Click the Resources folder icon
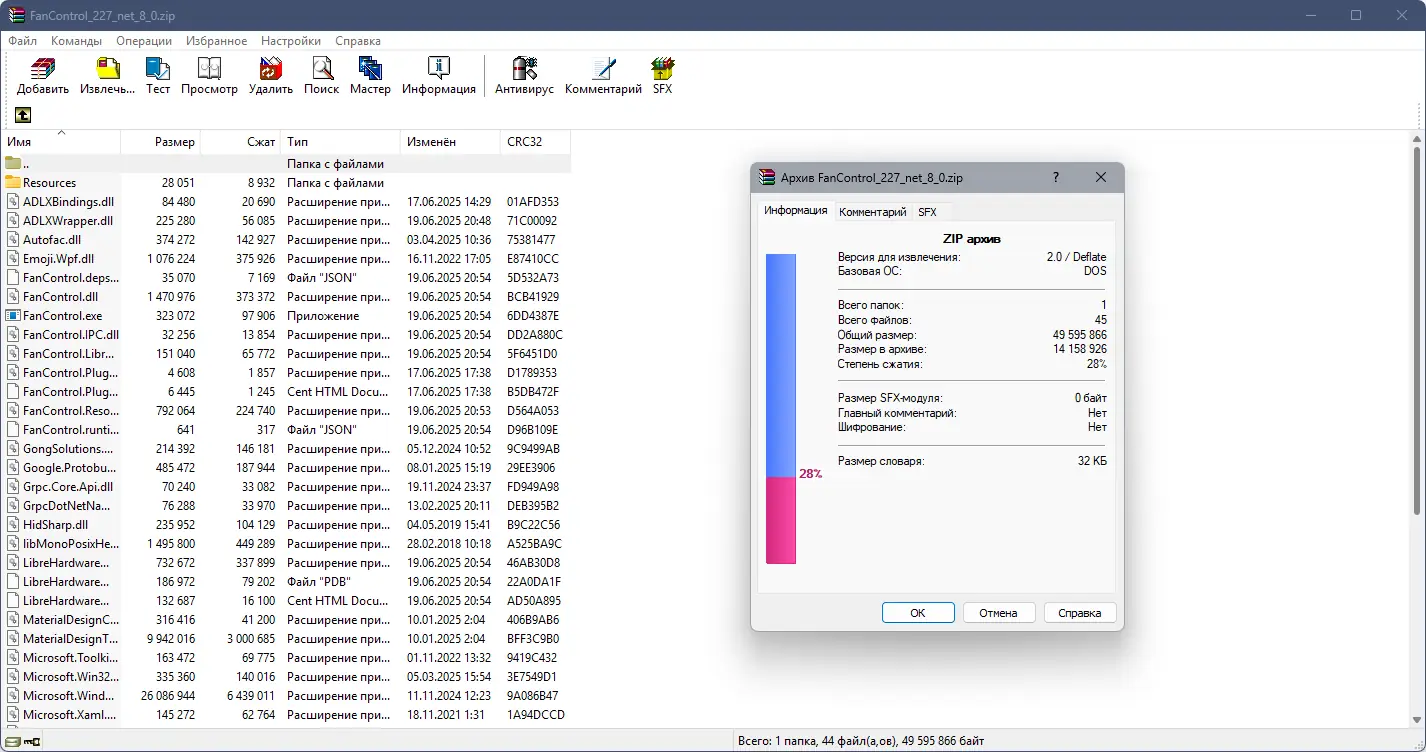 coord(13,183)
